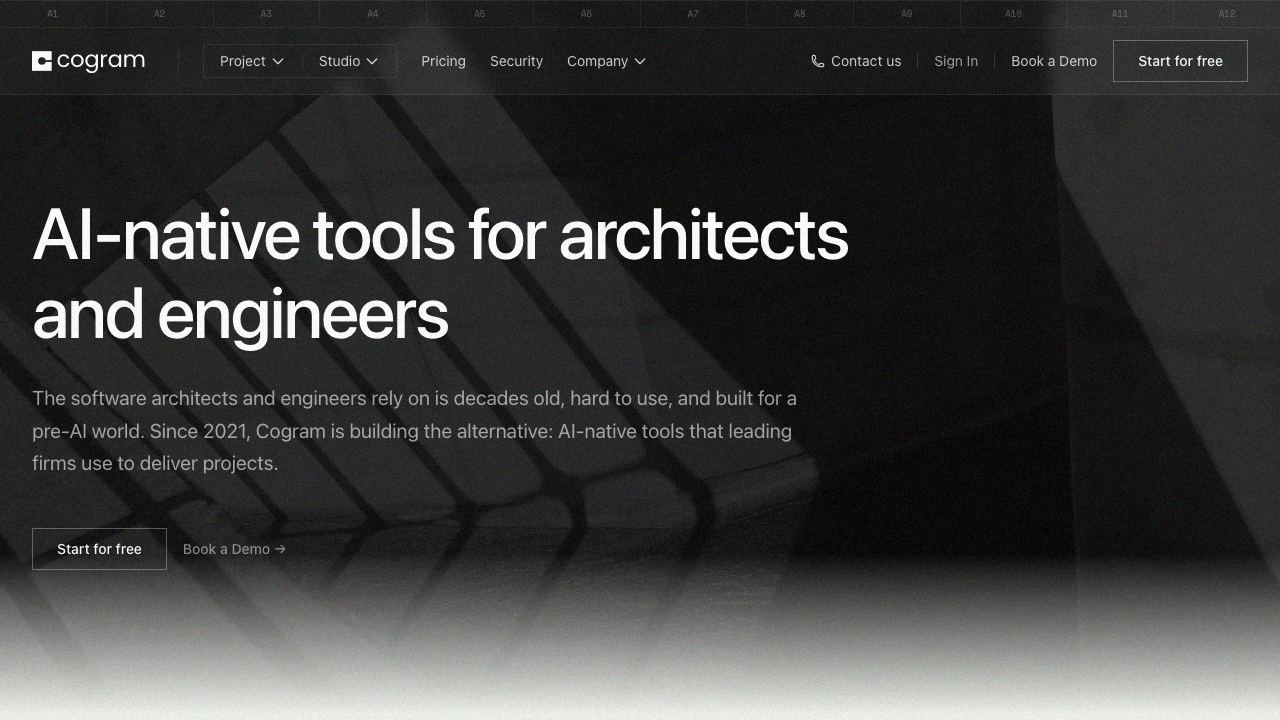Click the headline AI-native tools for architects
Image resolution: width=1280 pixels, height=720 pixels.
[440, 275]
